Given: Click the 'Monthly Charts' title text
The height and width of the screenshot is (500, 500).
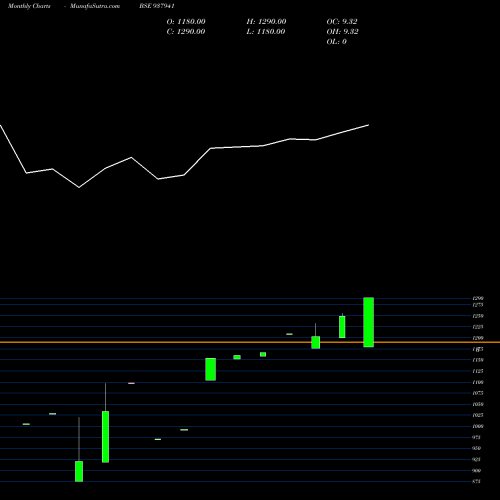Looking at the screenshot, I should click(x=29, y=6).
